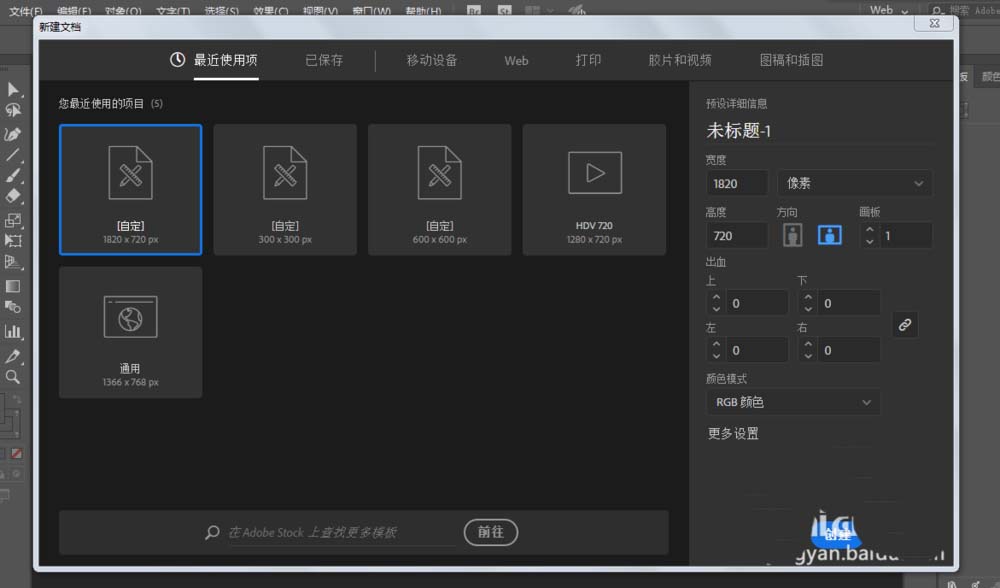Select the Zoom magnifier tool
Viewport: 1000px width, 588px height.
[x=13, y=377]
